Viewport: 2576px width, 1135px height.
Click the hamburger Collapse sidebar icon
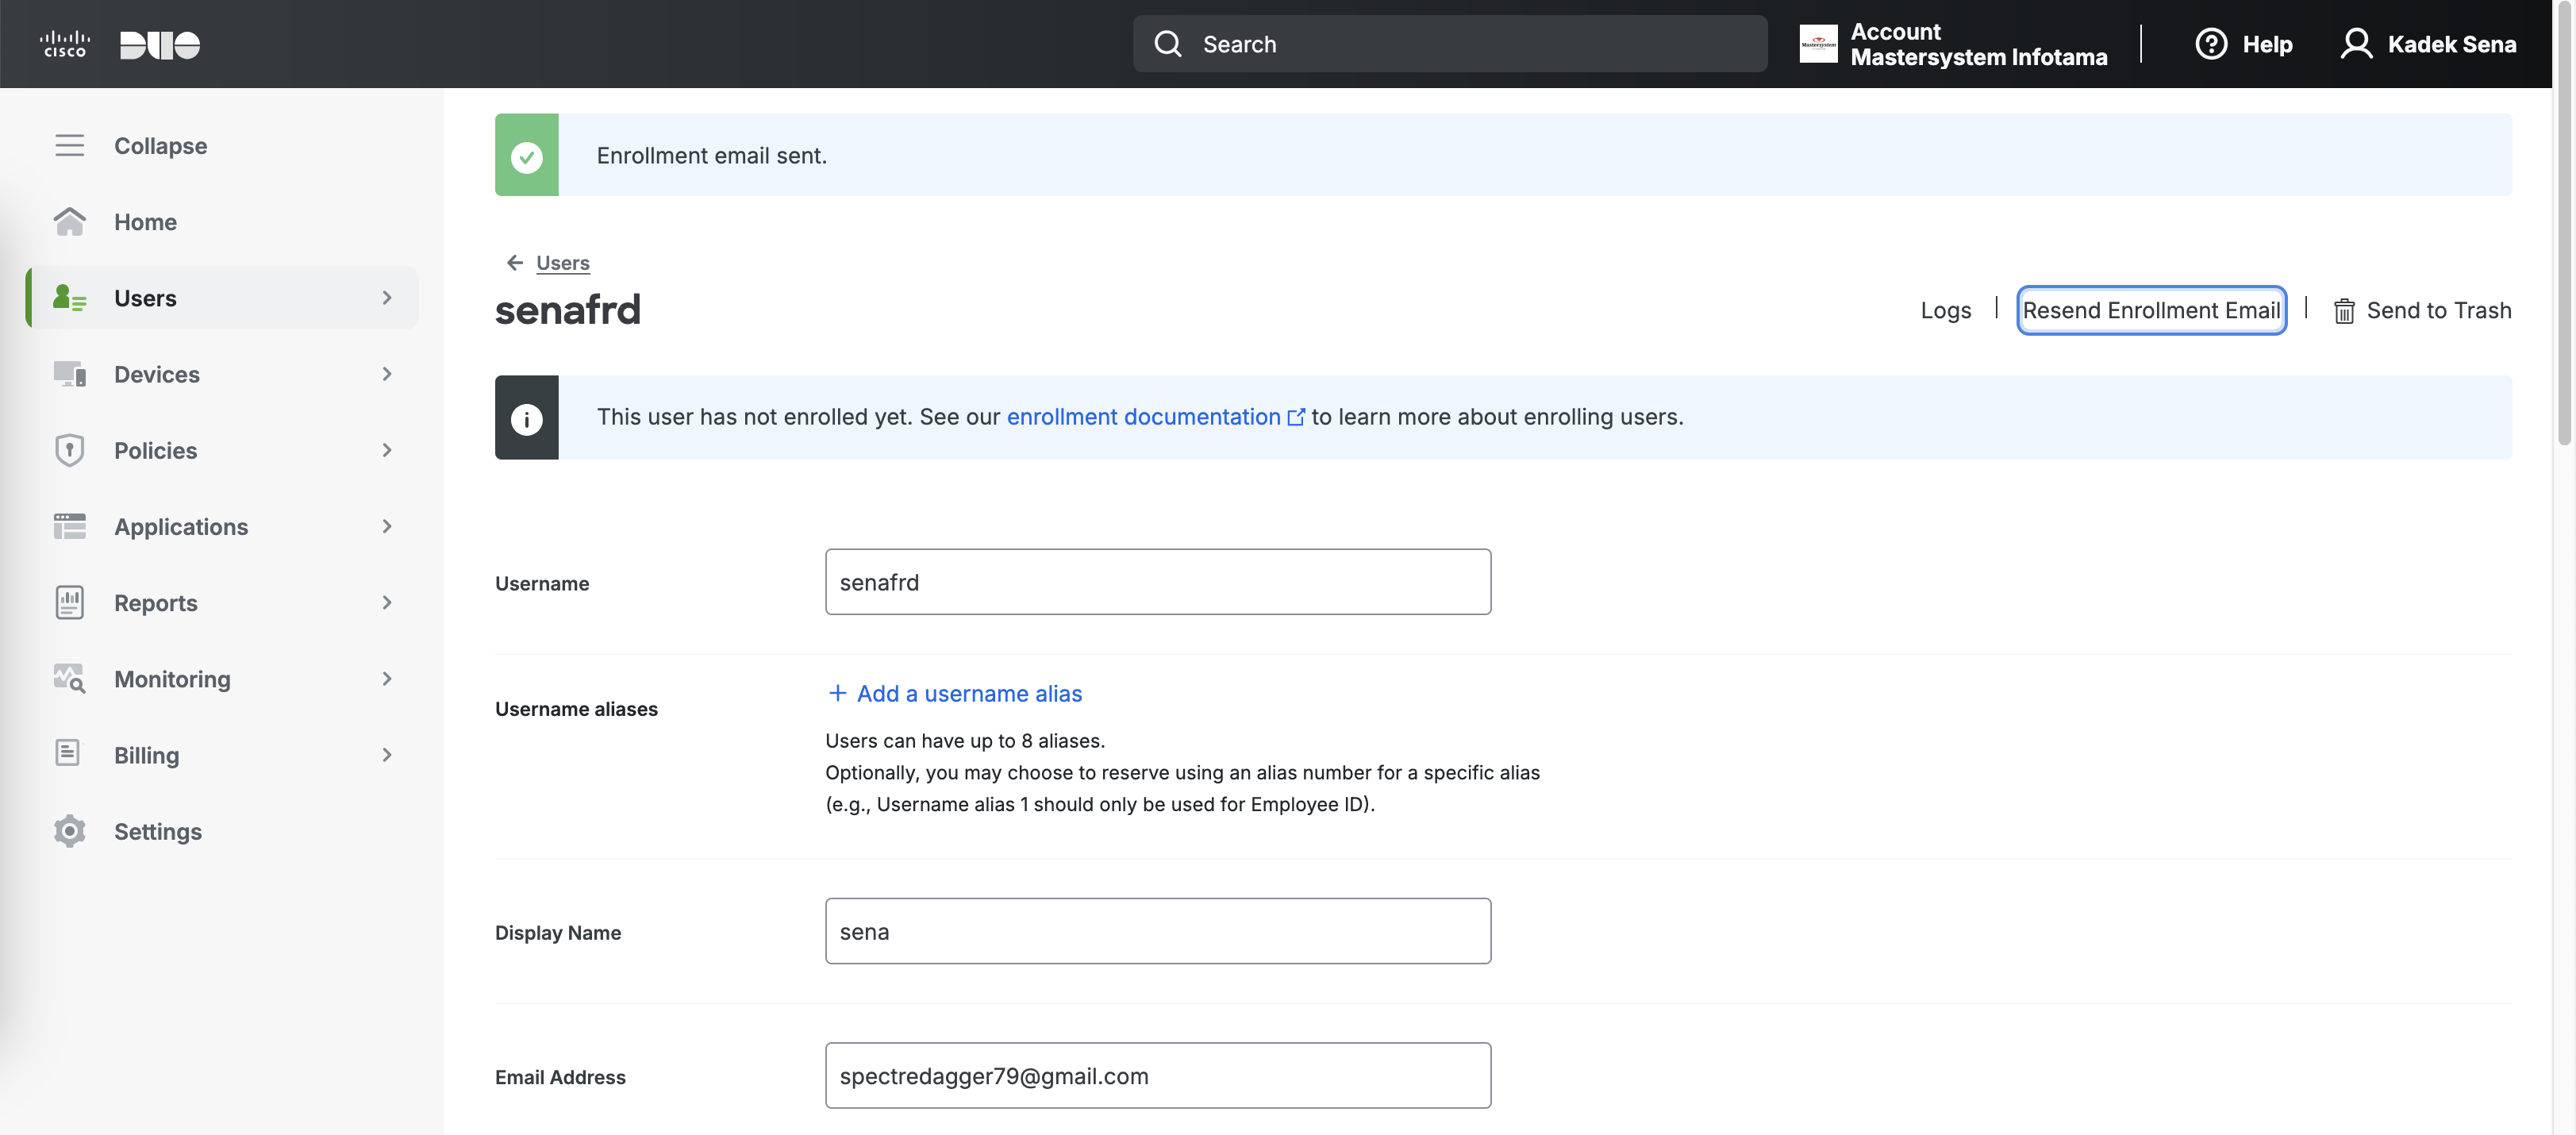(69, 145)
